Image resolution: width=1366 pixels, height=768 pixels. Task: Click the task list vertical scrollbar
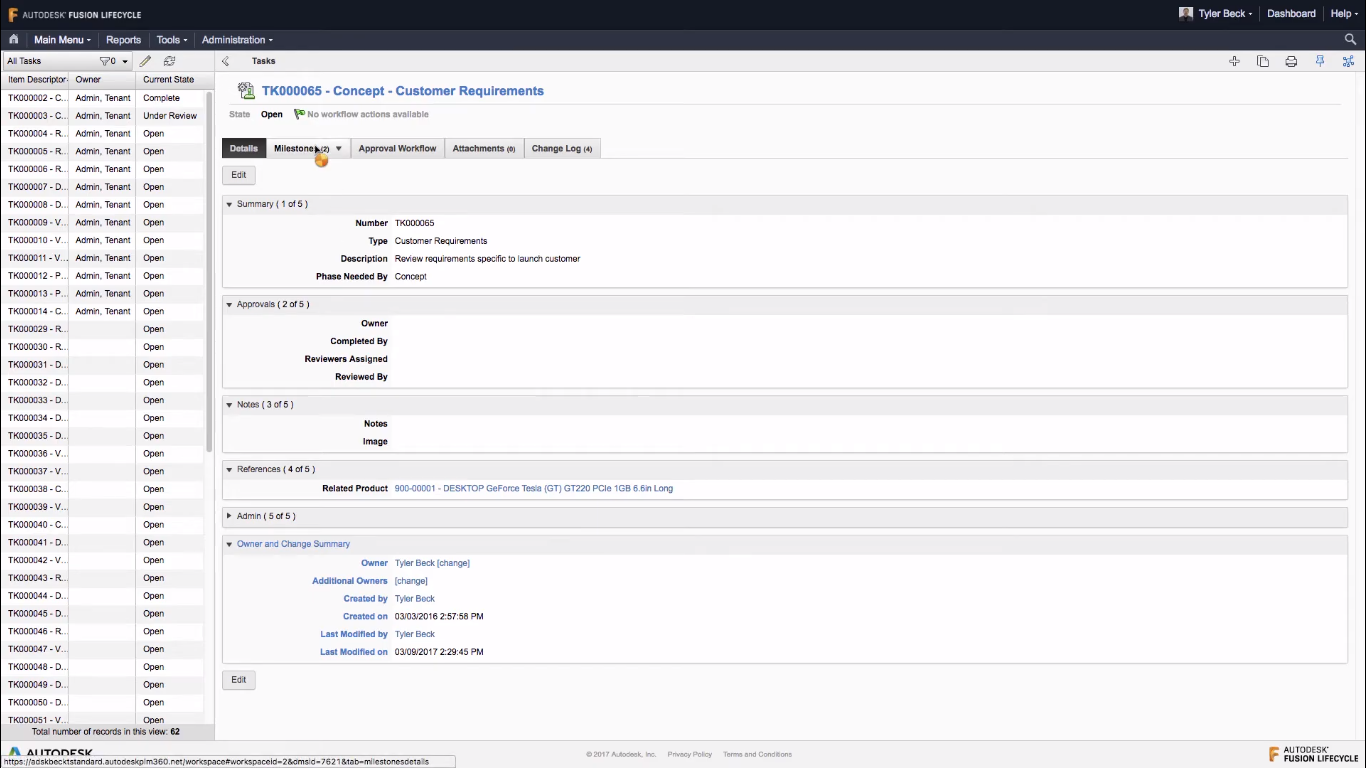point(209,270)
